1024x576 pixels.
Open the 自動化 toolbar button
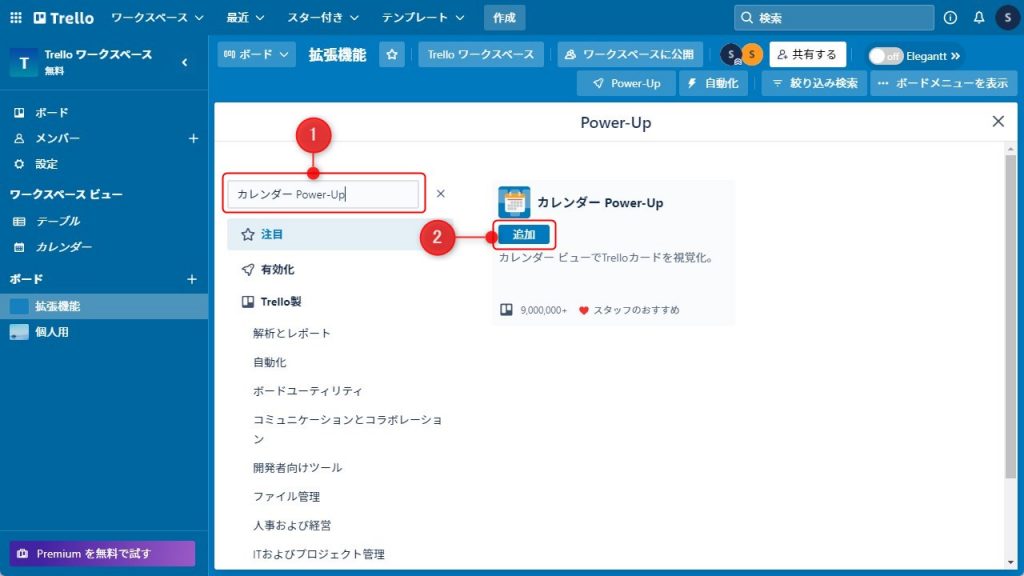click(x=714, y=84)
